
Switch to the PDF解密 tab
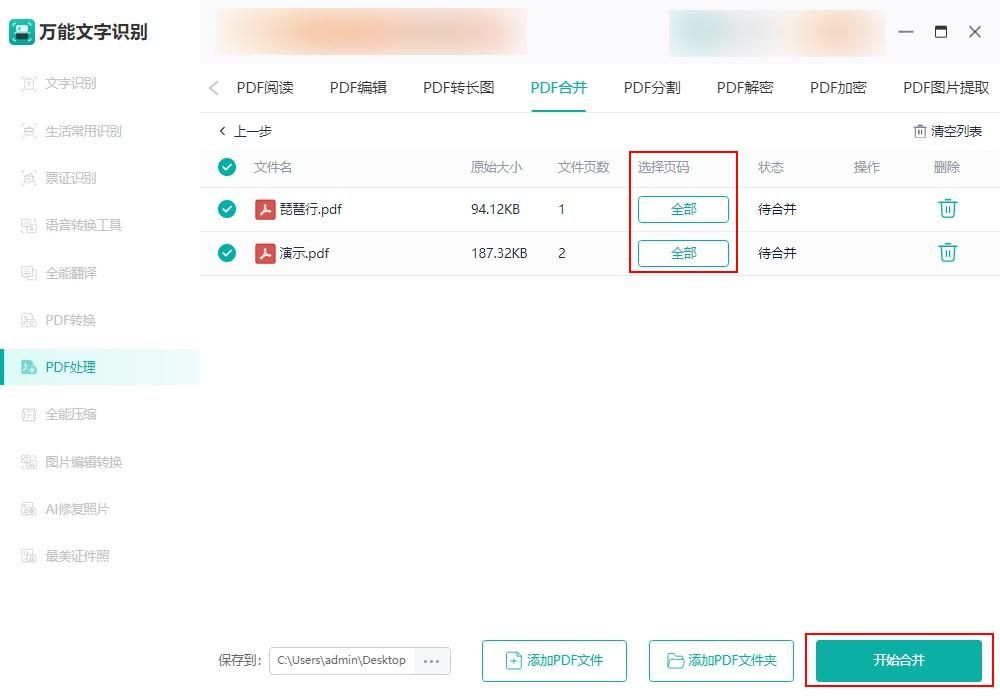(745, 88)
